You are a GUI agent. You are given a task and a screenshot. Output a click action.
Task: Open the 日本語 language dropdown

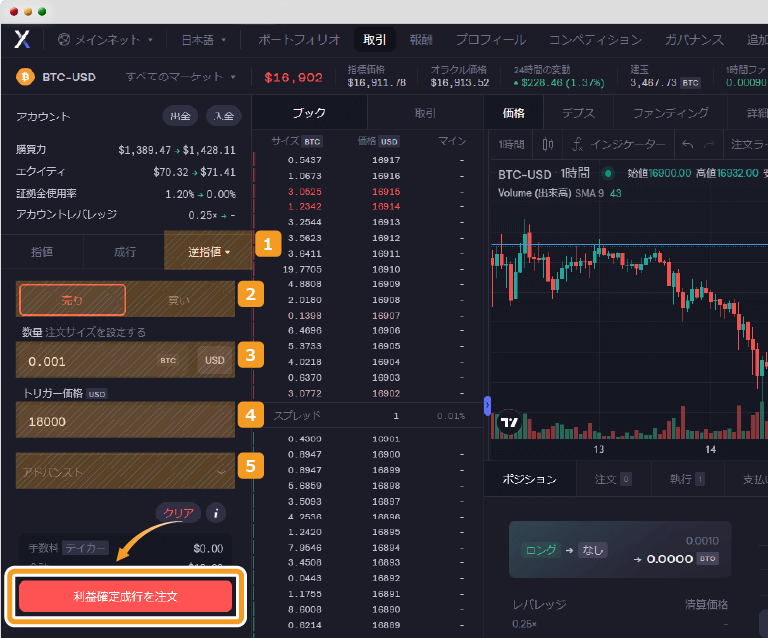point(204,40)
